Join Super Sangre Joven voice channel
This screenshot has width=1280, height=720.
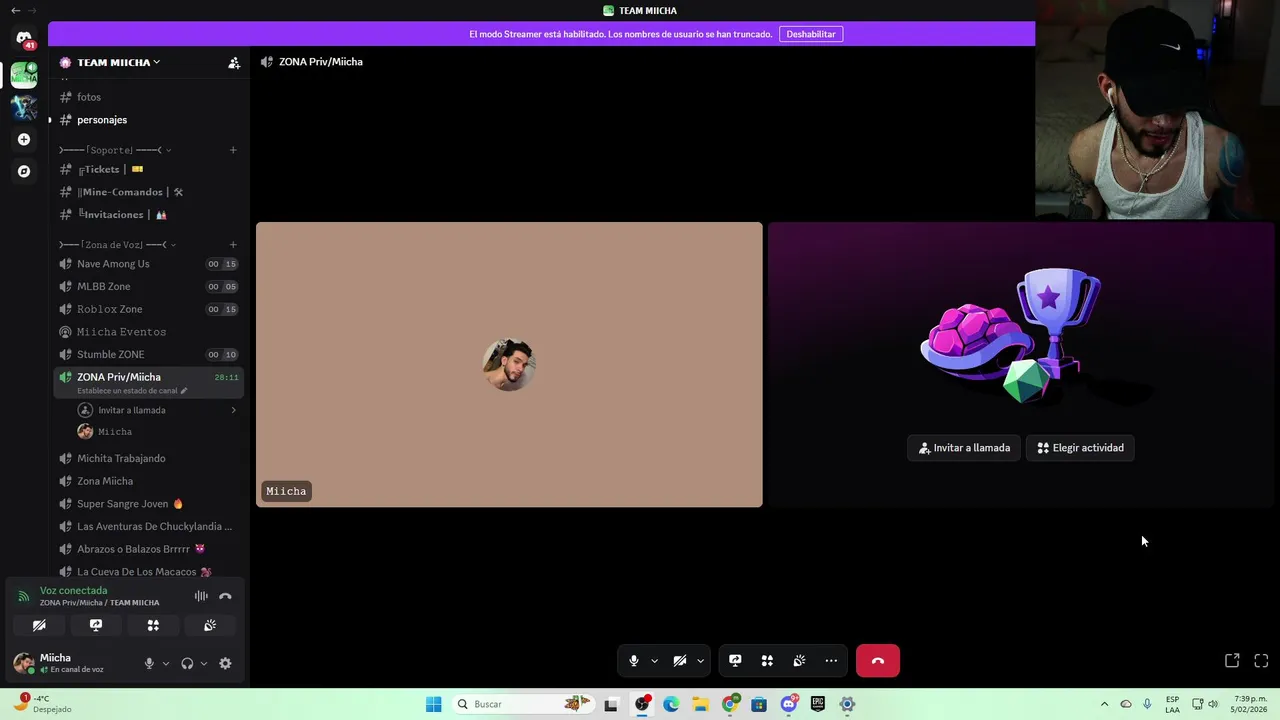[150, 504]
